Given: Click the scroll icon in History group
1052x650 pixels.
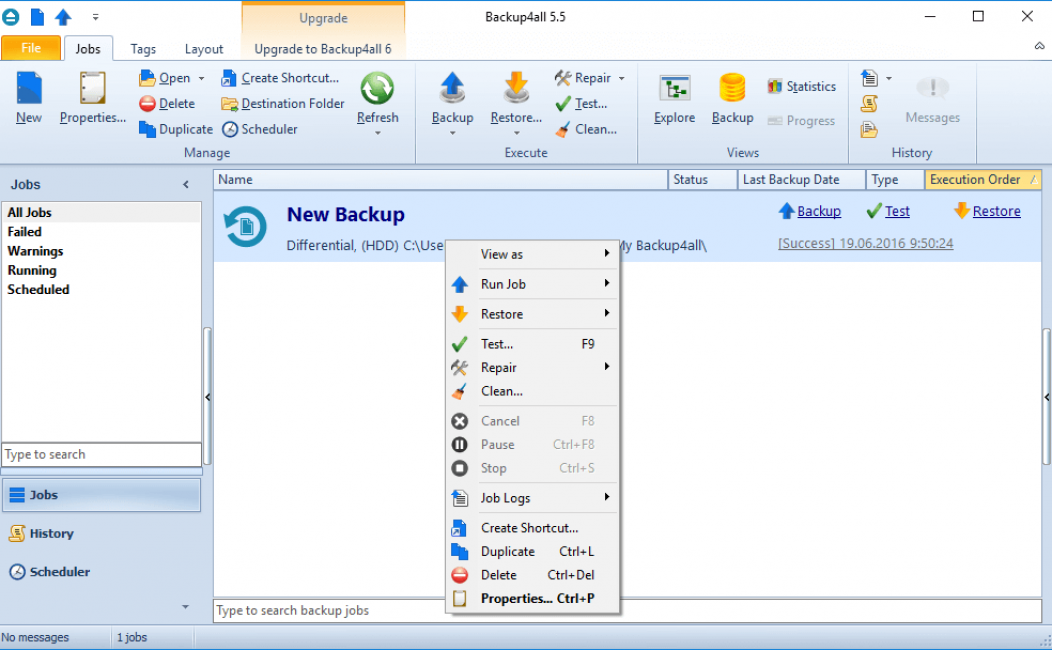Looking at the screenshot, I should point(869,104).
